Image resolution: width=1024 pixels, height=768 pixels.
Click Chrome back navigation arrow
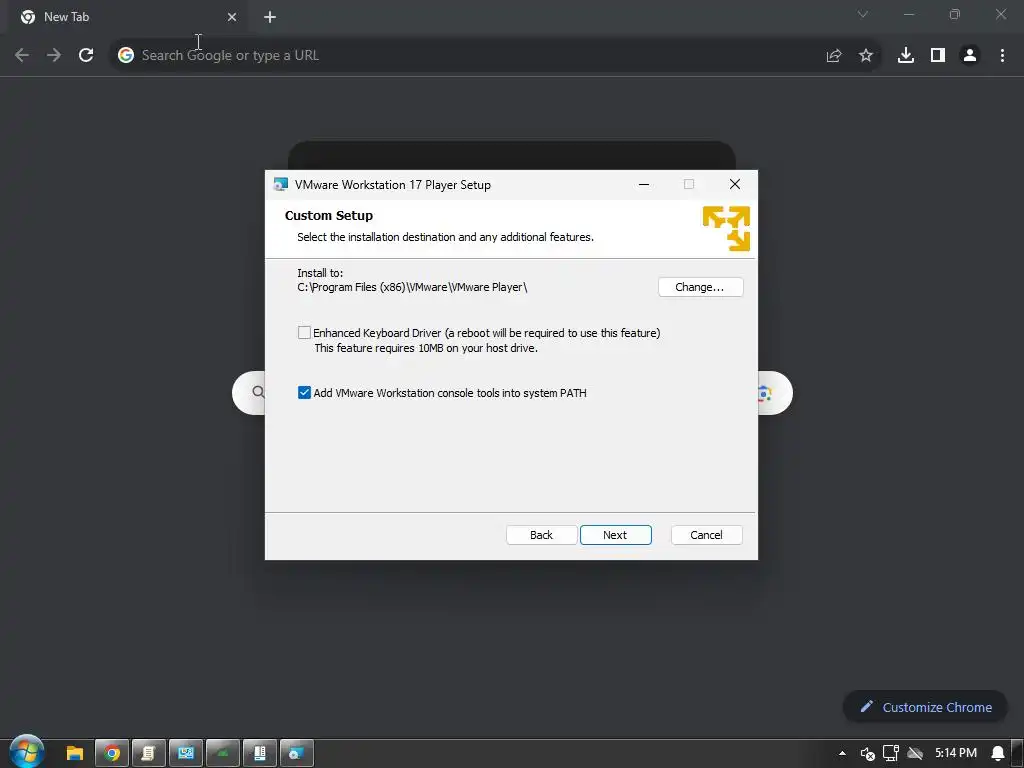pyautogui.click(x=22, y=56)
